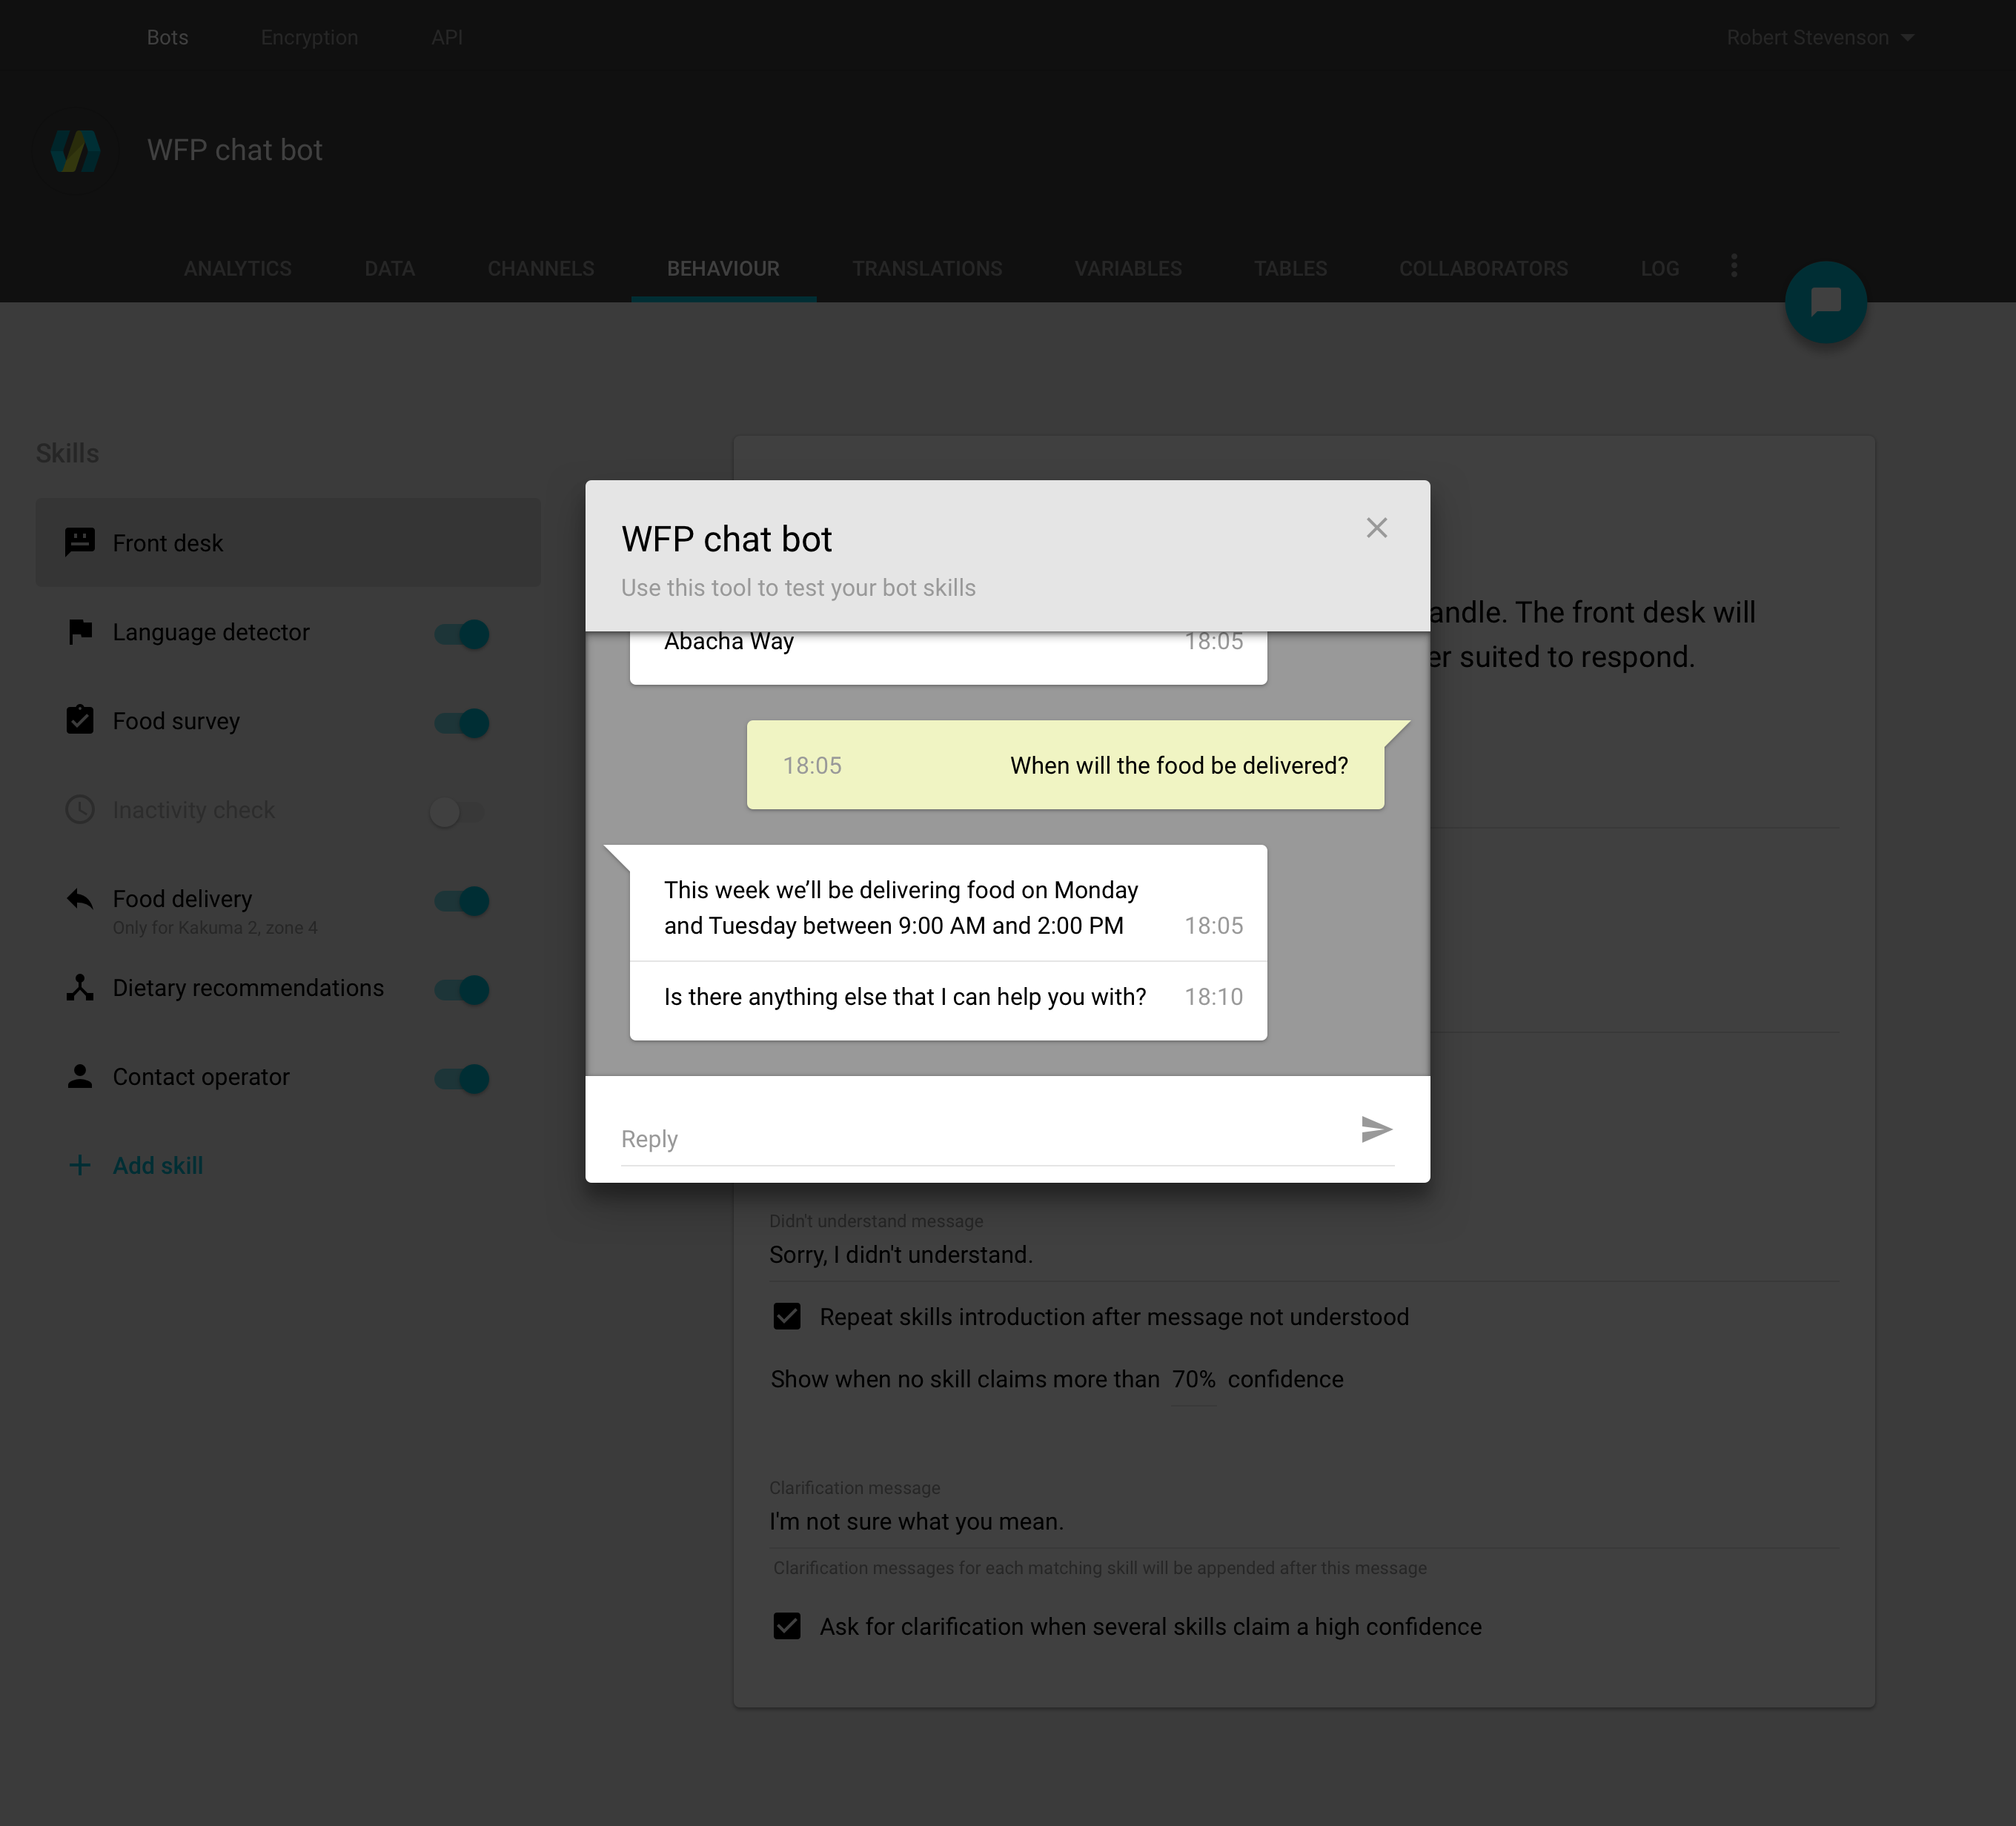2016x1826 pixels.
Task: Open the three-dot overflow menu in tabs
Action: tap(1734, 266)
